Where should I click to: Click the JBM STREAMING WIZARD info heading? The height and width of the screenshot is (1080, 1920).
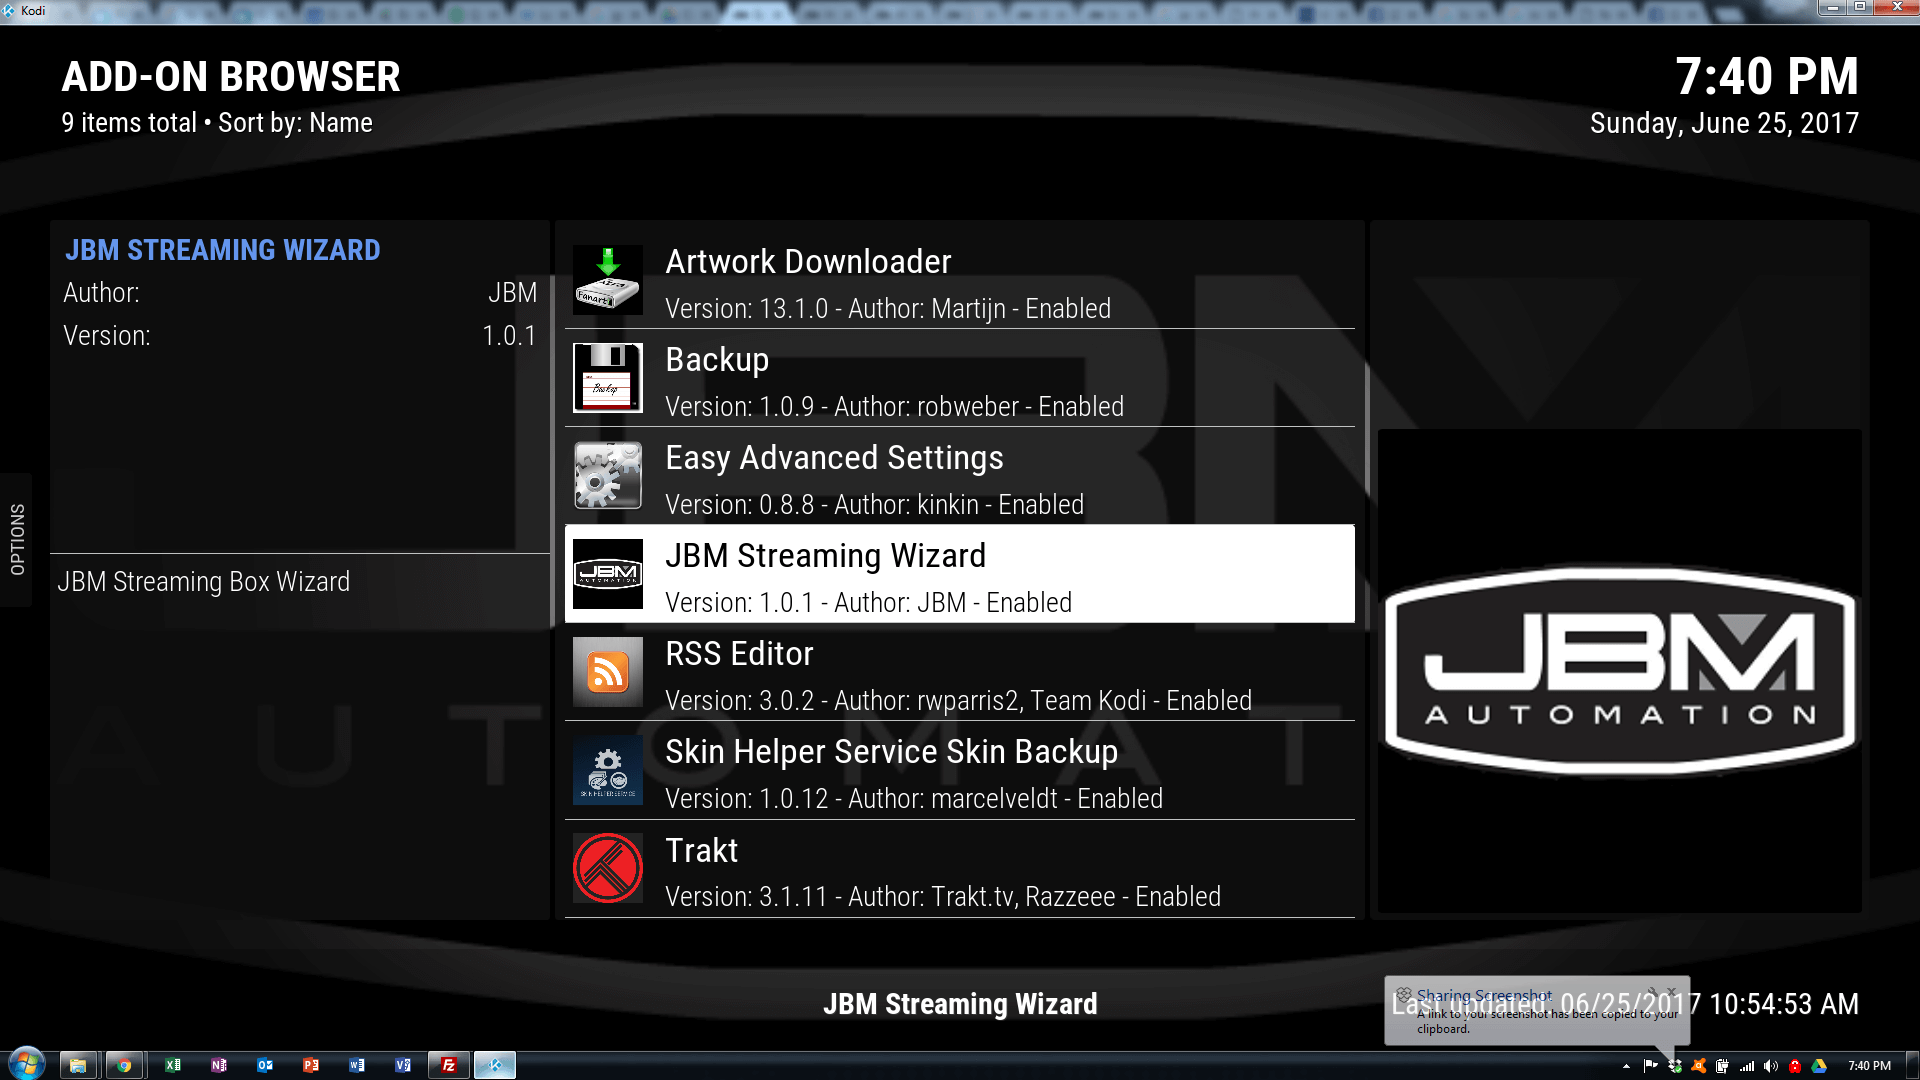[223, 250]
